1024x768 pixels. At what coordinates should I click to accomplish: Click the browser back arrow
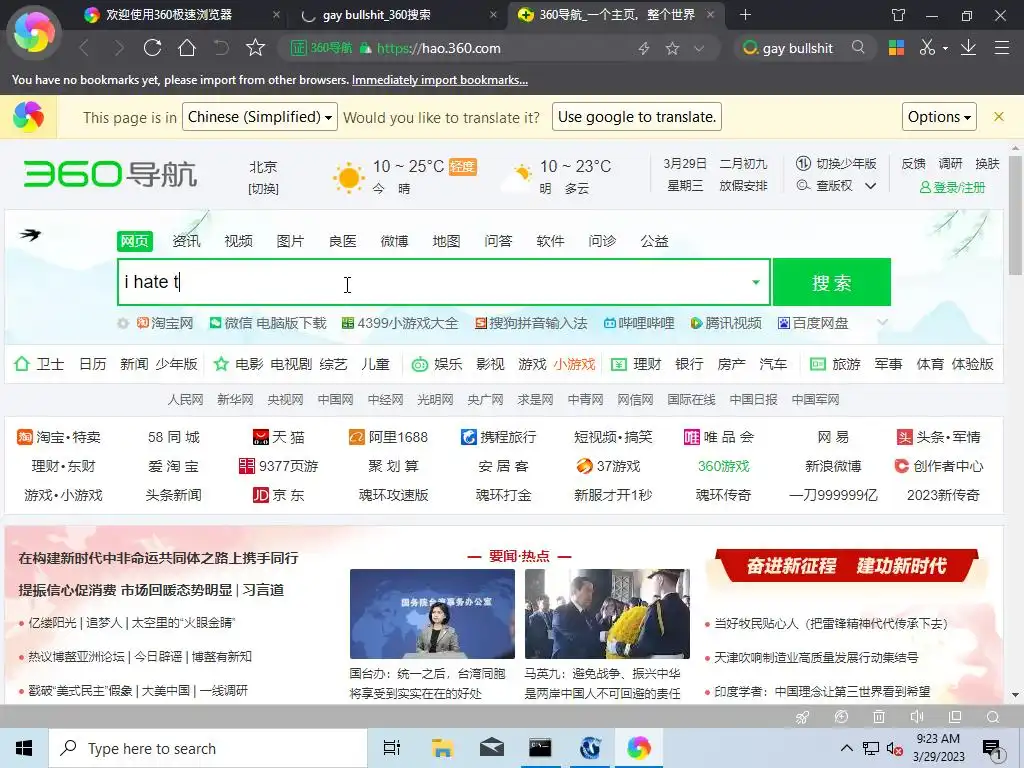click(84, 48)
